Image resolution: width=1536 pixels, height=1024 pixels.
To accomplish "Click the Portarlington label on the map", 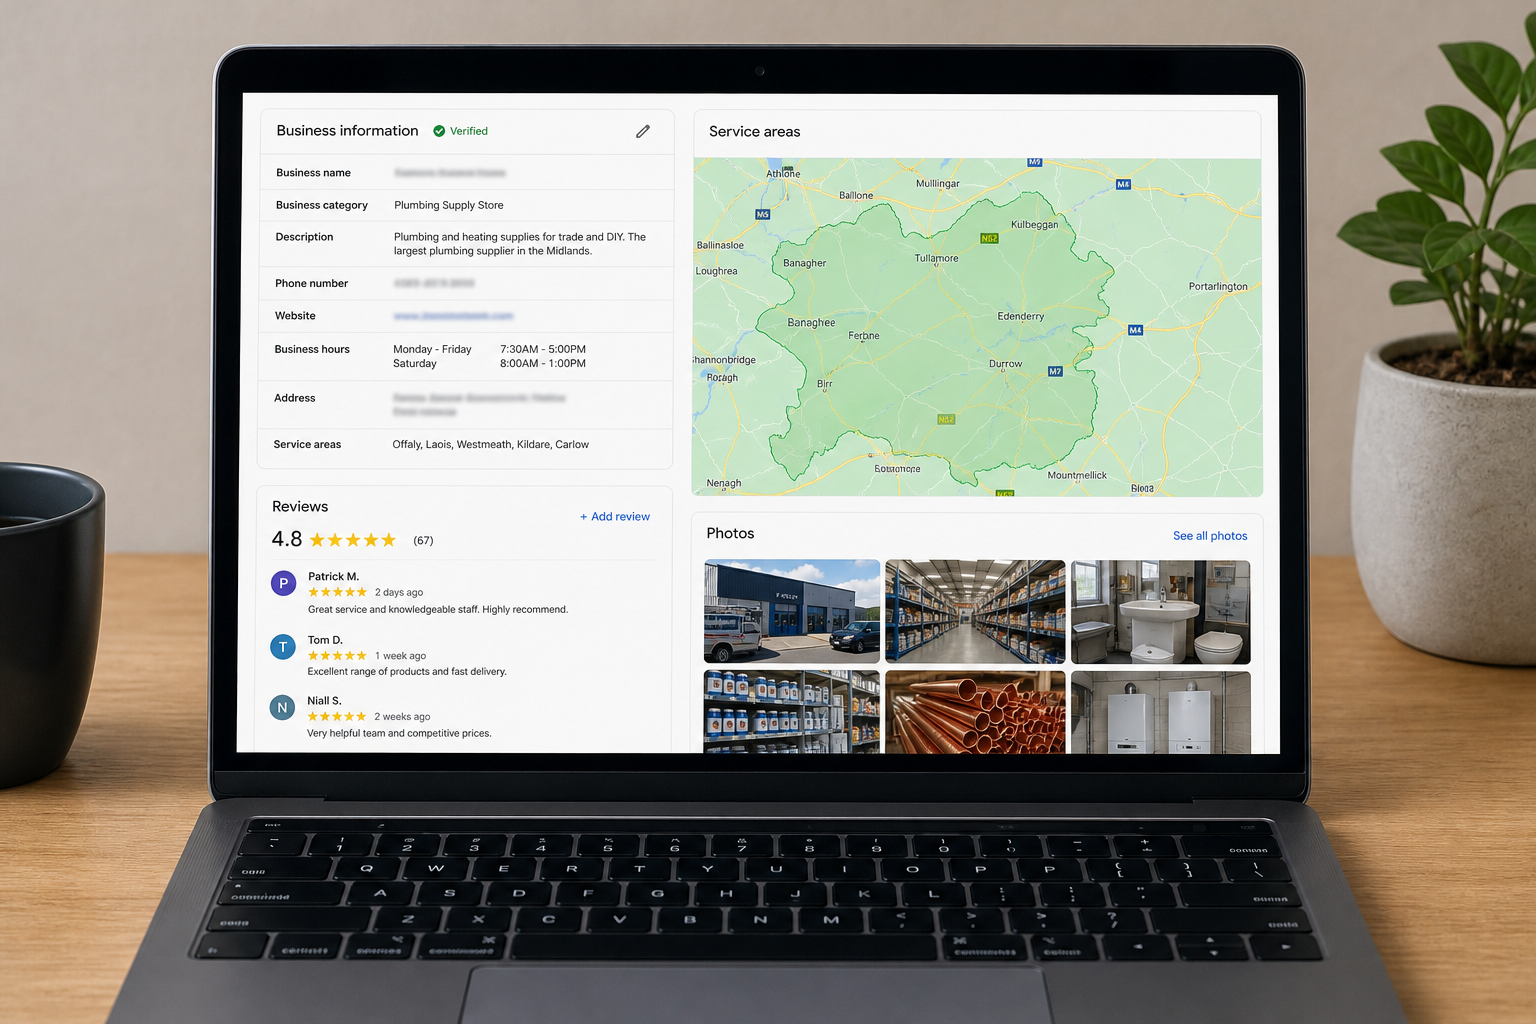I will point(1218,287).
